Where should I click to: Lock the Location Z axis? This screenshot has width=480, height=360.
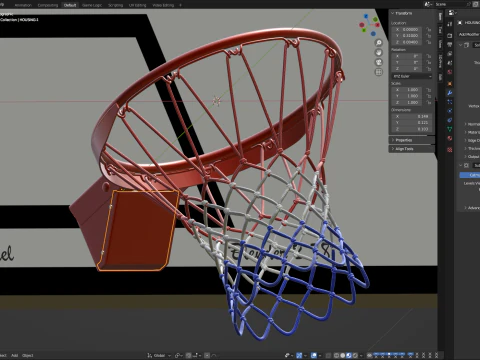click(429, 42)
